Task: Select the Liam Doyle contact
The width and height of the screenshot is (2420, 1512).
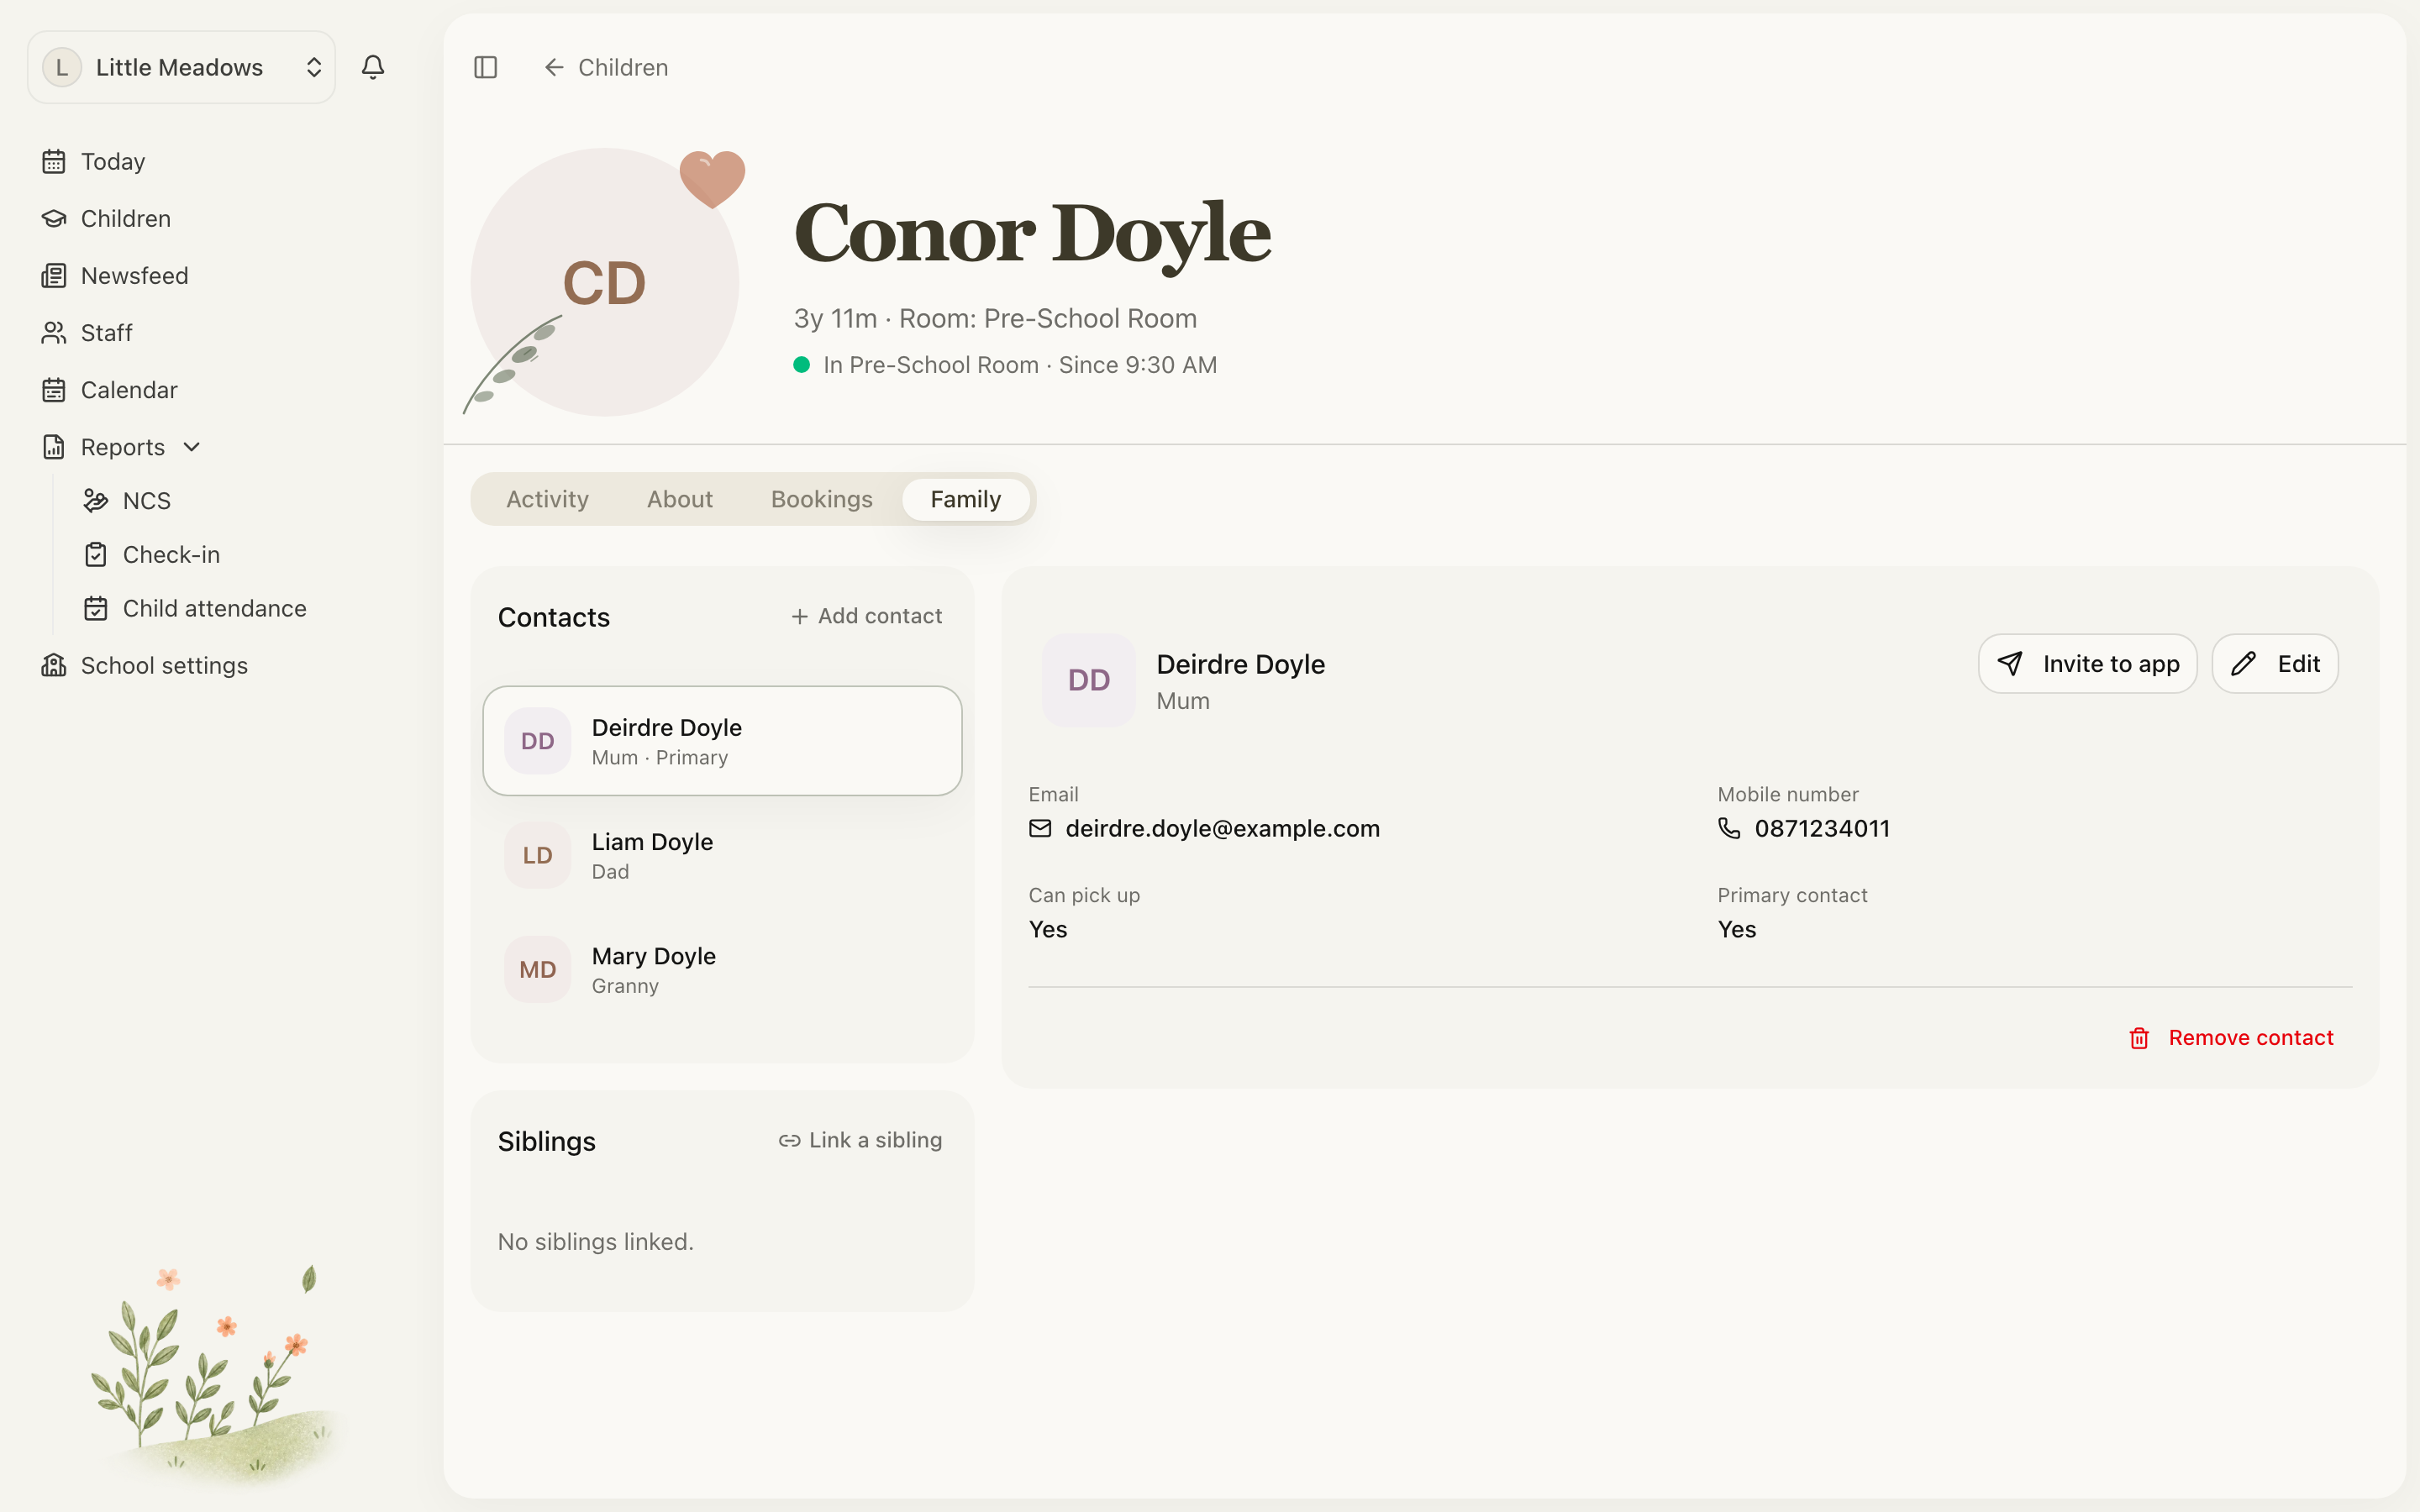Action: tap(722, 855)
